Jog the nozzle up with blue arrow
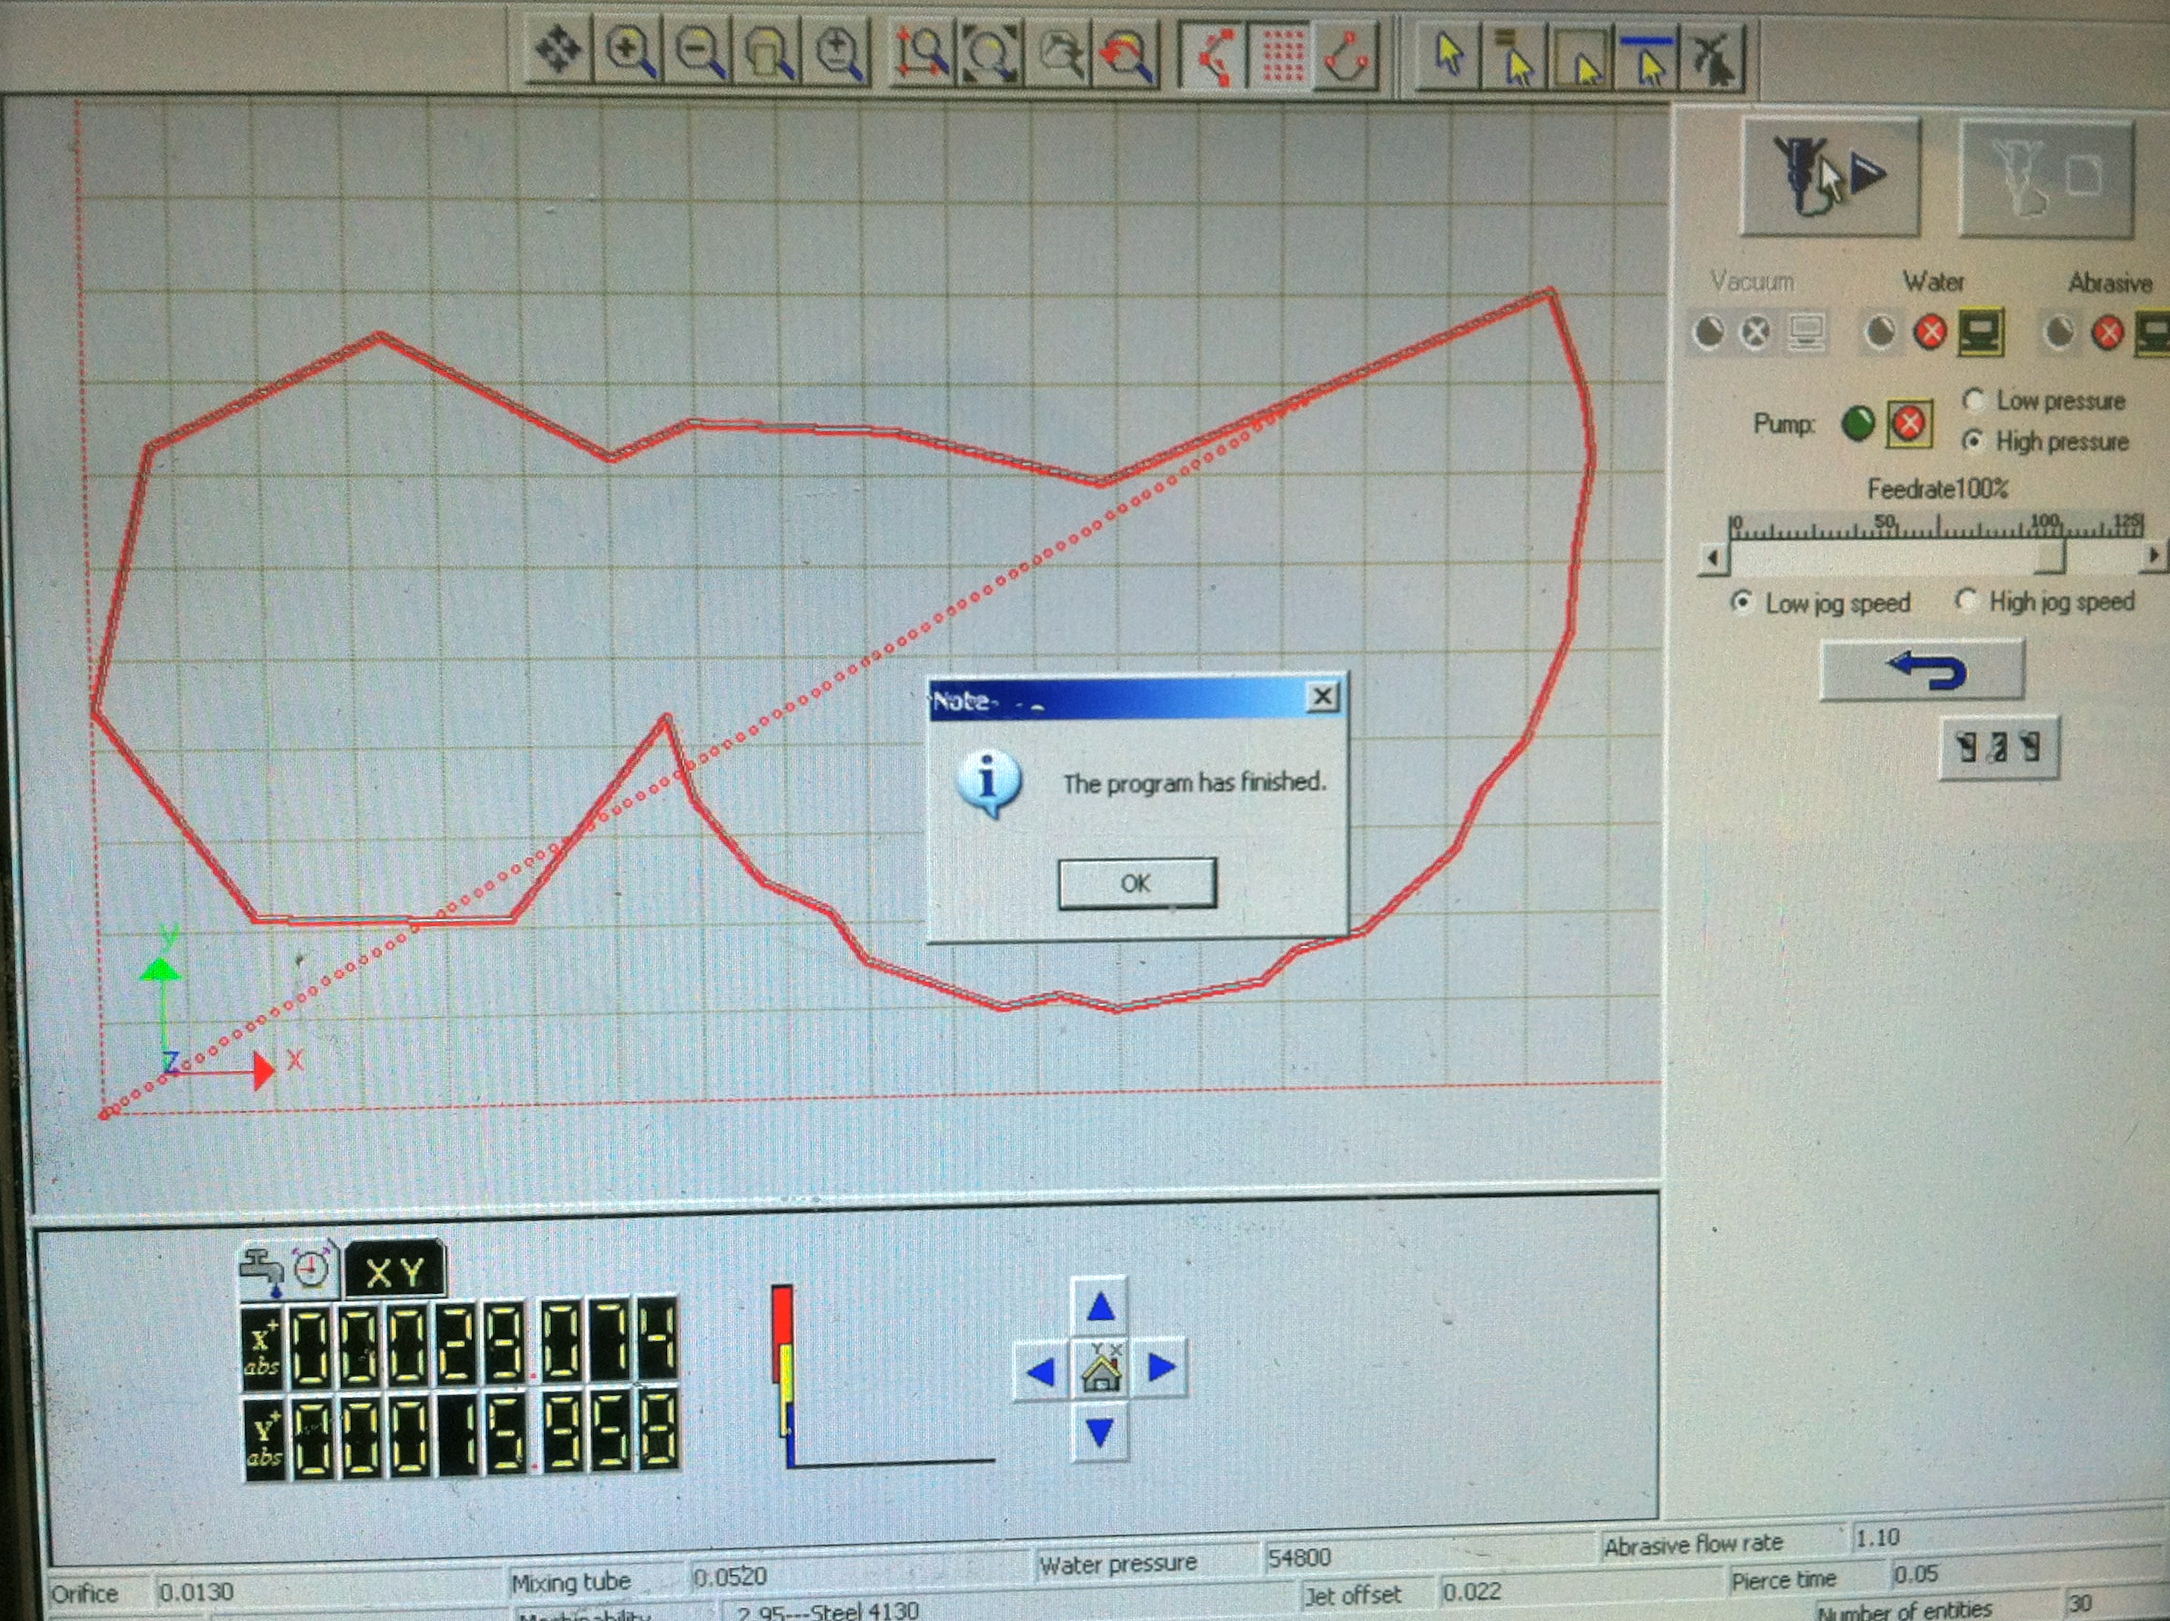2170x1621 pixels. (x=1100, y=1306)
